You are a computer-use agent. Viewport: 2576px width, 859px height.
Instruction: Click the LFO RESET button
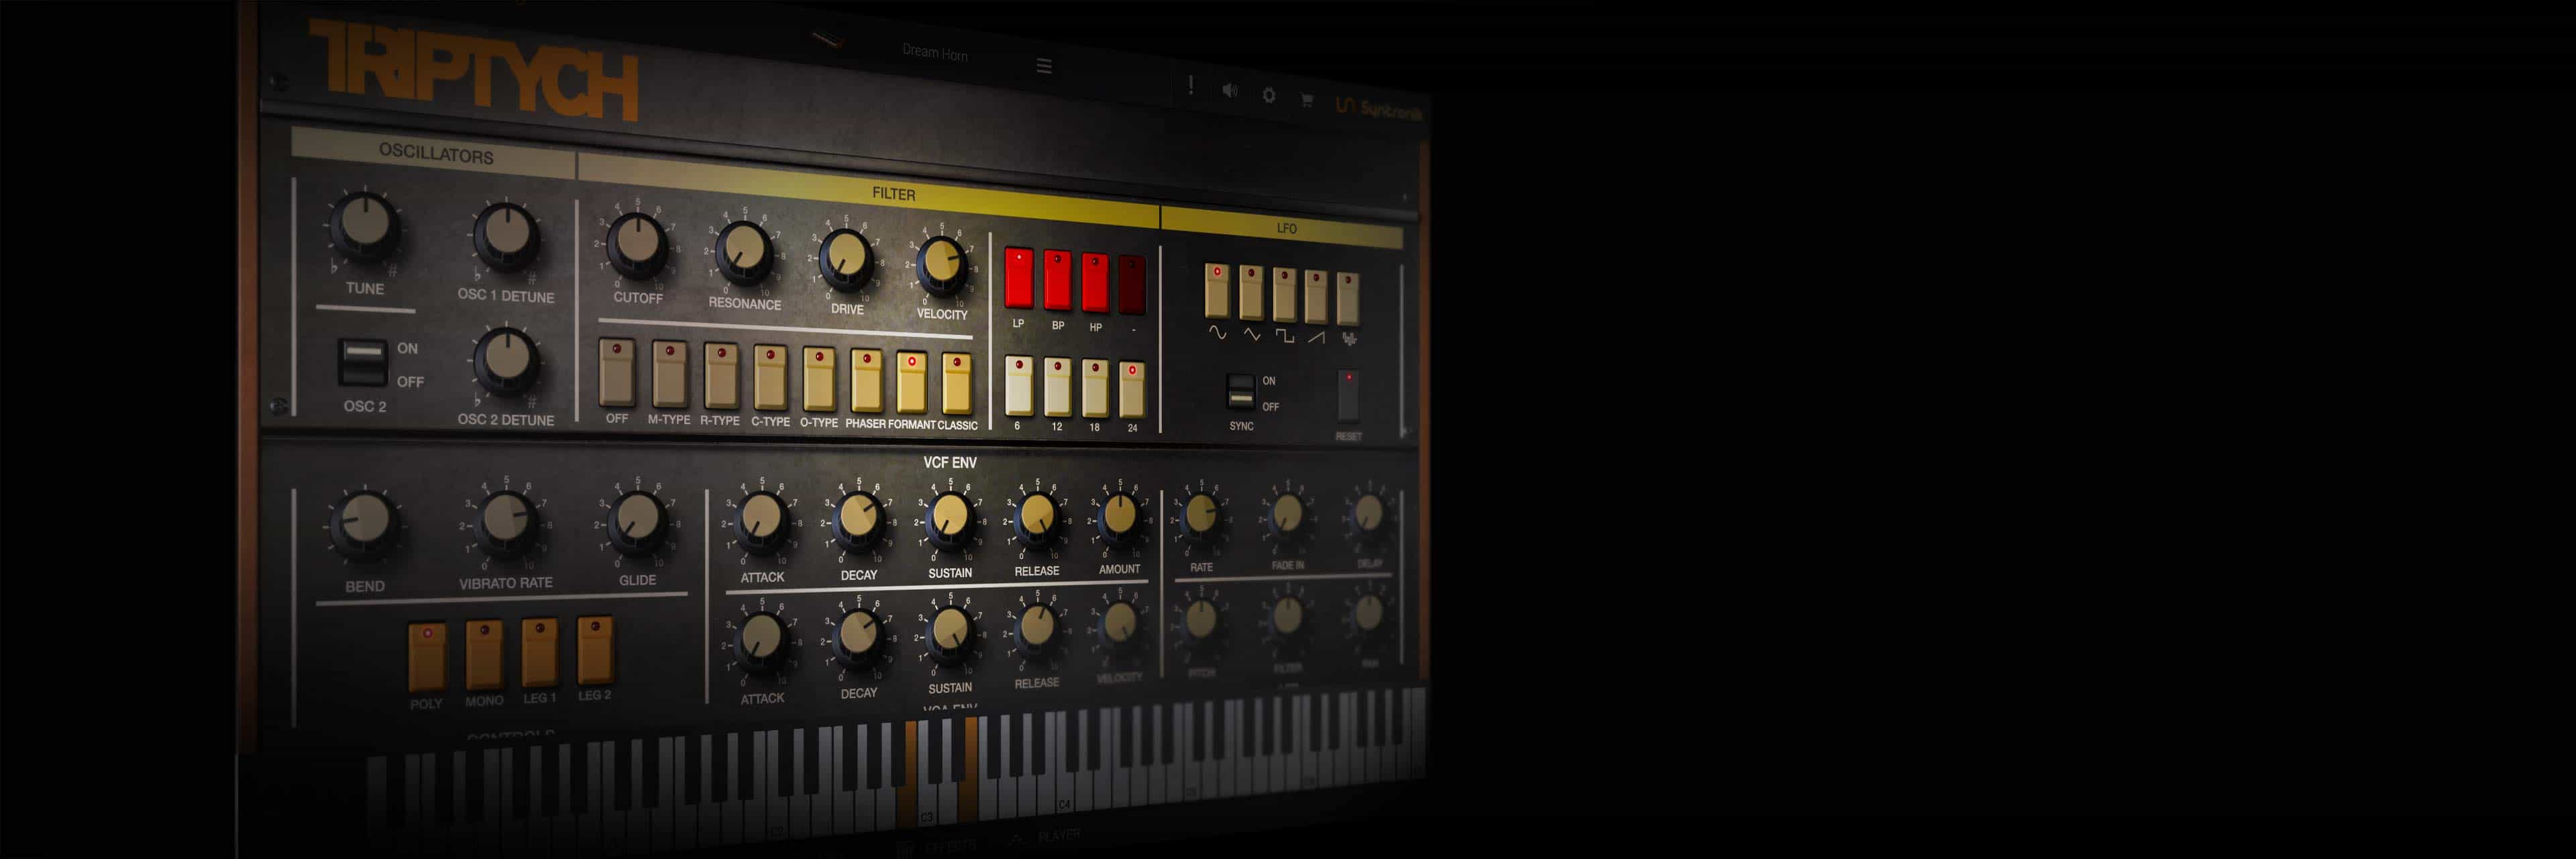click(1348, 396)
